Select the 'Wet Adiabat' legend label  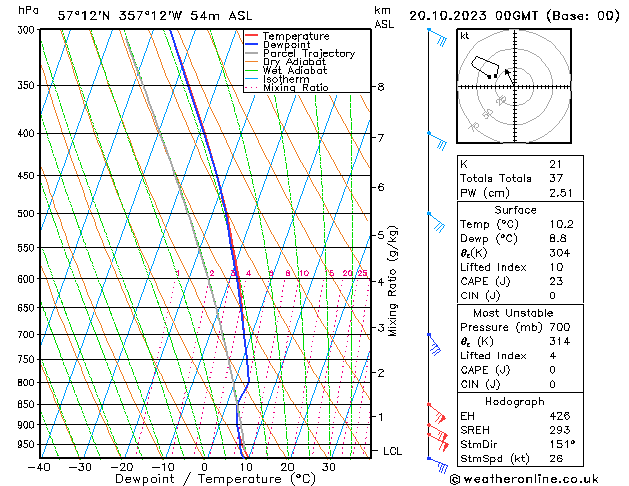[295, 71]
